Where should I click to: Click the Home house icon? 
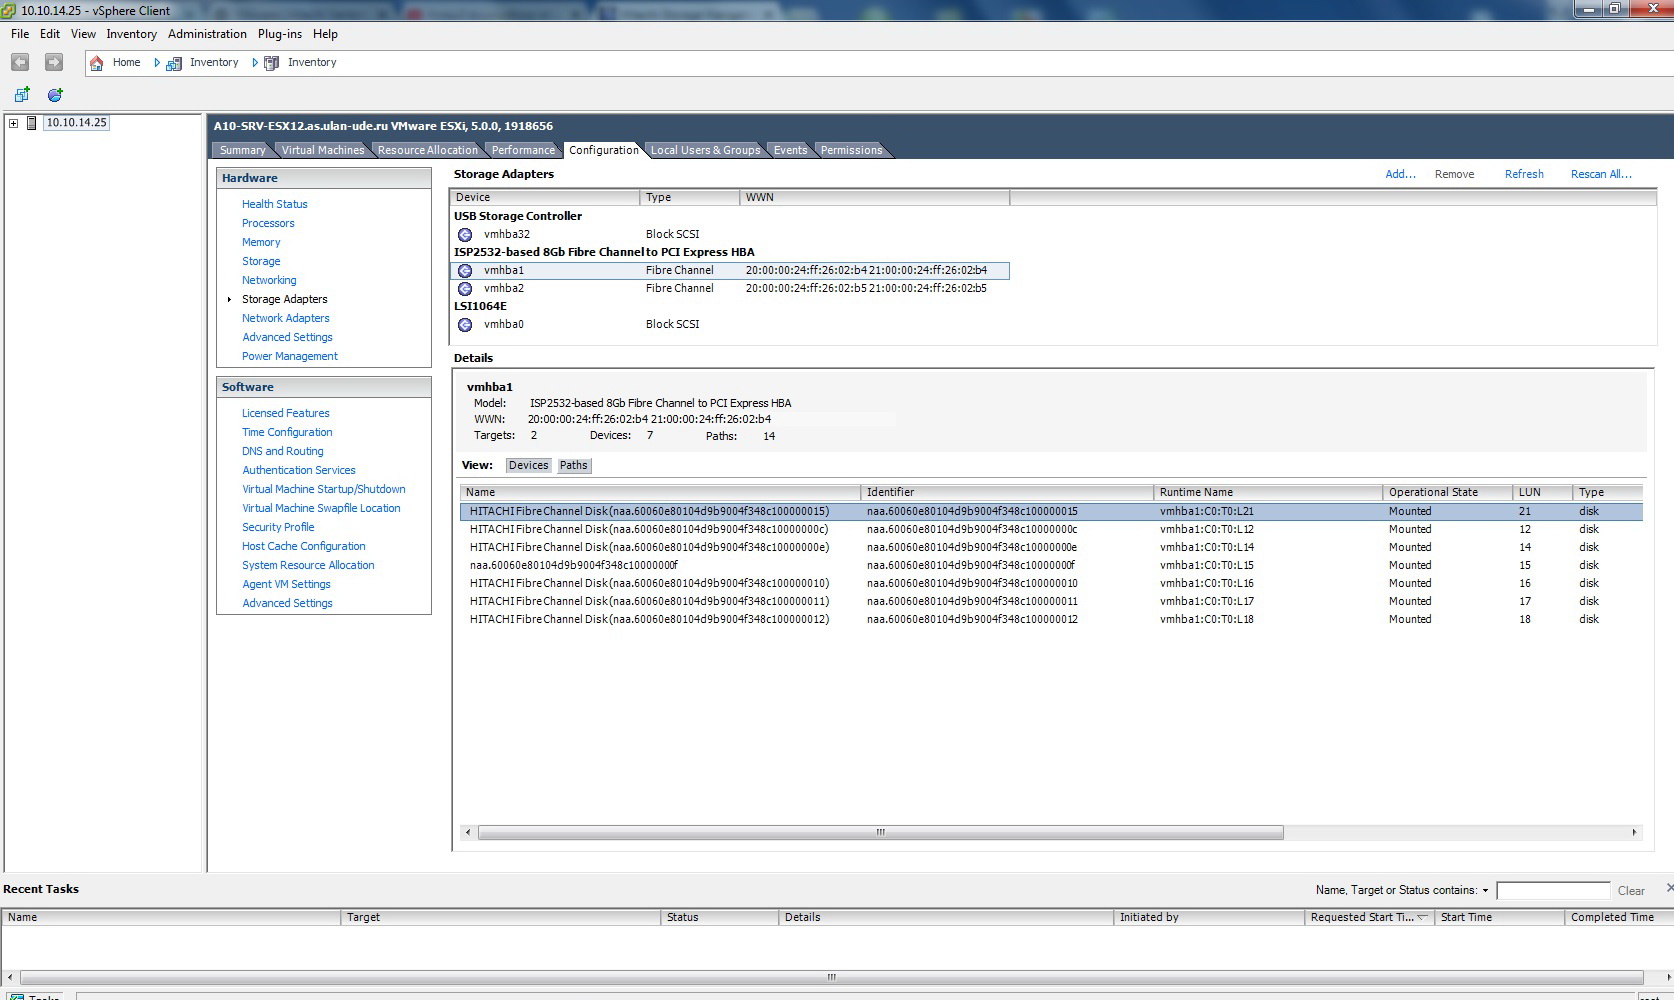[97, 63]
